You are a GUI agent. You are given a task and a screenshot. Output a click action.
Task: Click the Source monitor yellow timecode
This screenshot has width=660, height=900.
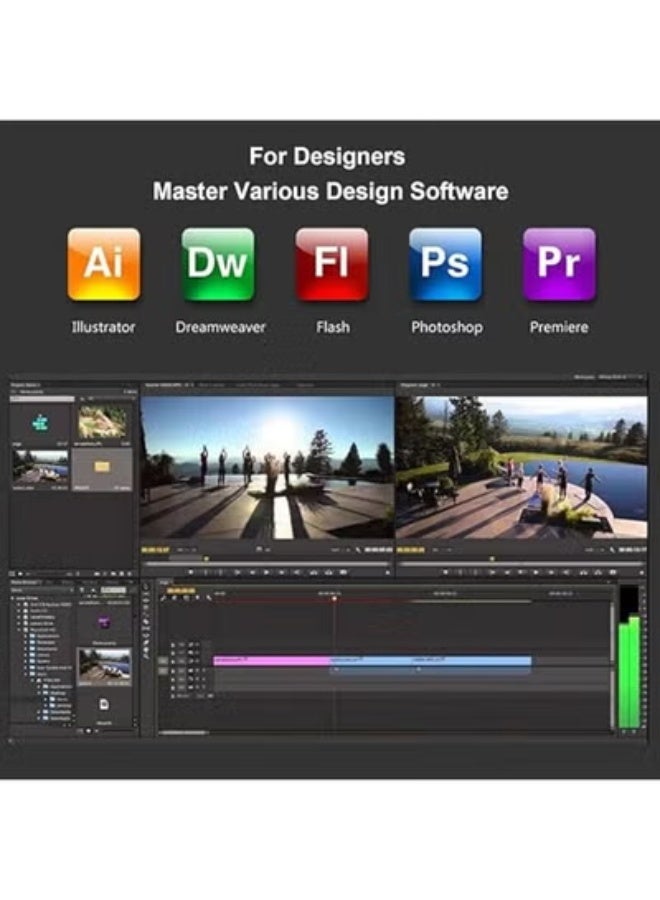pyautogui.click(x=155, y=549)
